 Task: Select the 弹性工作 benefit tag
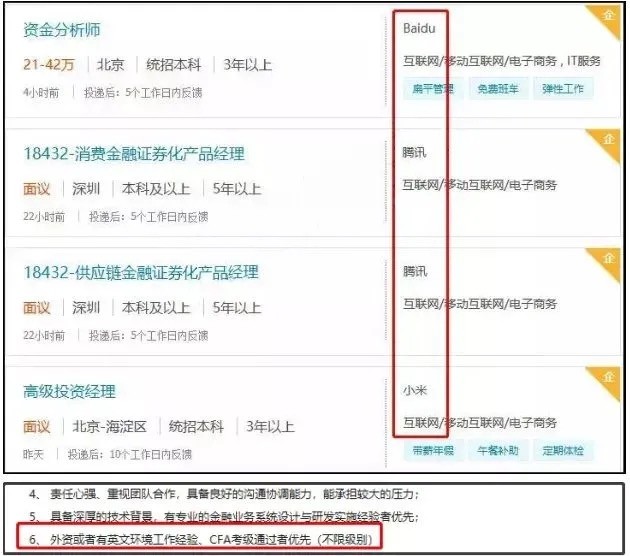562,89
